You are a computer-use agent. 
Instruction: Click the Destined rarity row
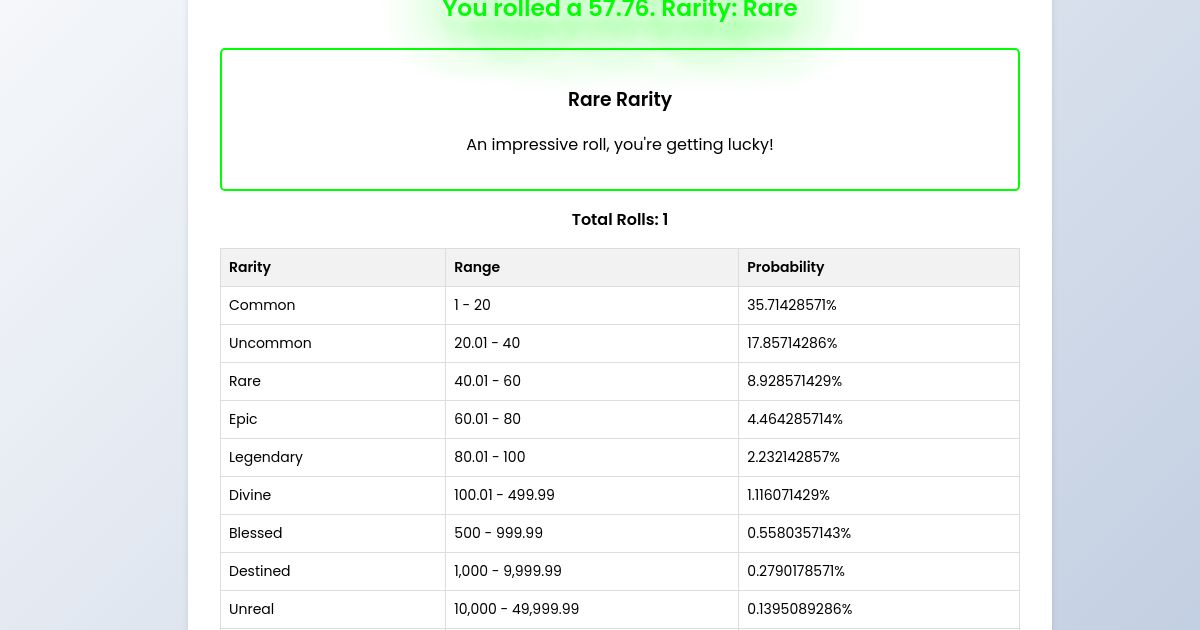259,571
